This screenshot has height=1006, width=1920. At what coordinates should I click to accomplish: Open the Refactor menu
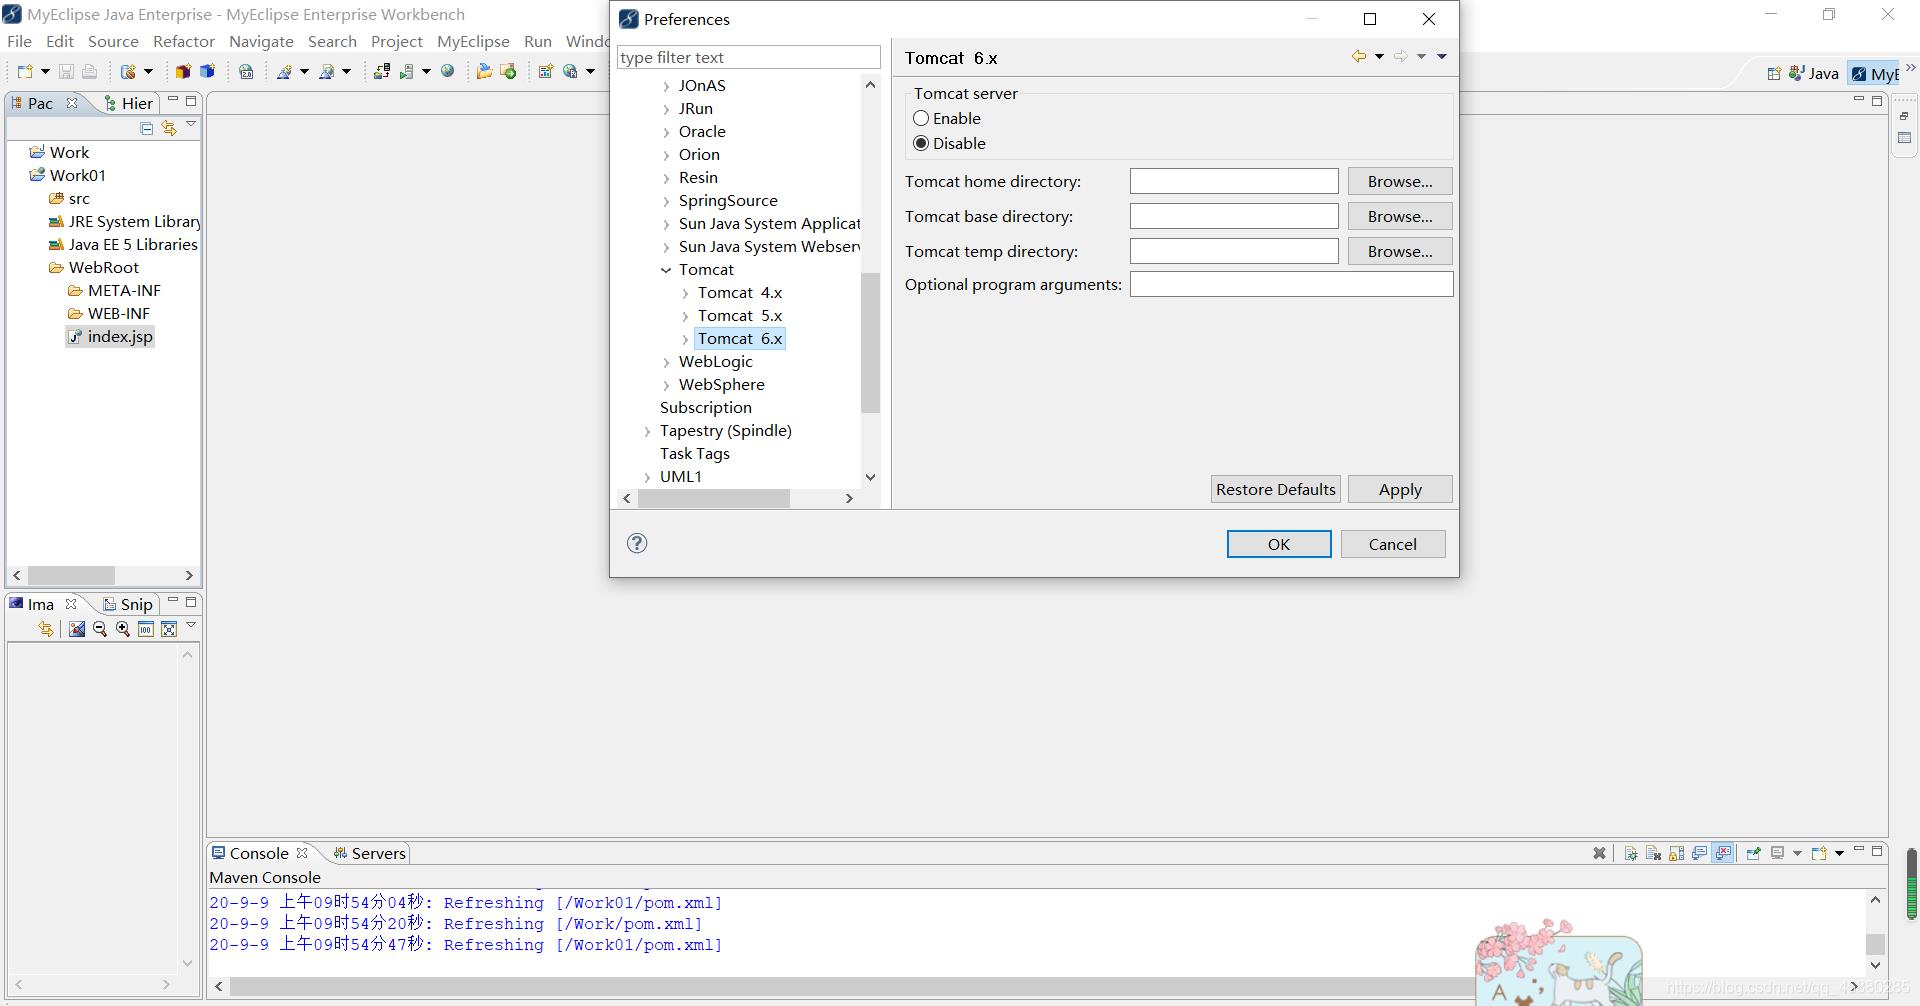coord(184,41)
